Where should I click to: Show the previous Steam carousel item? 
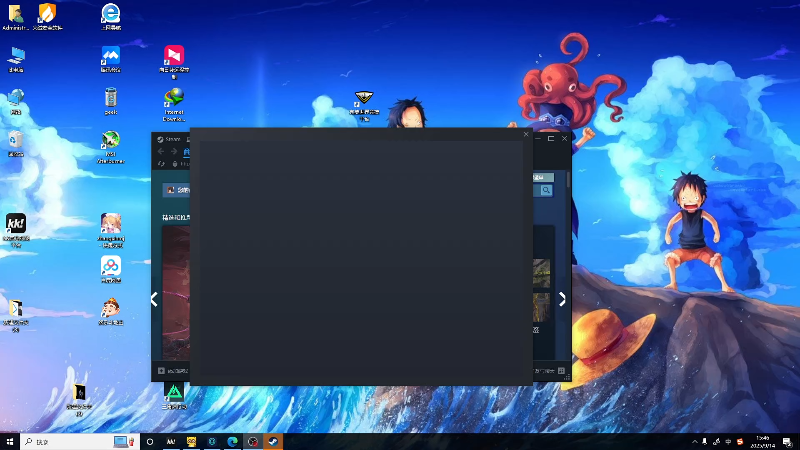(155, 299)
